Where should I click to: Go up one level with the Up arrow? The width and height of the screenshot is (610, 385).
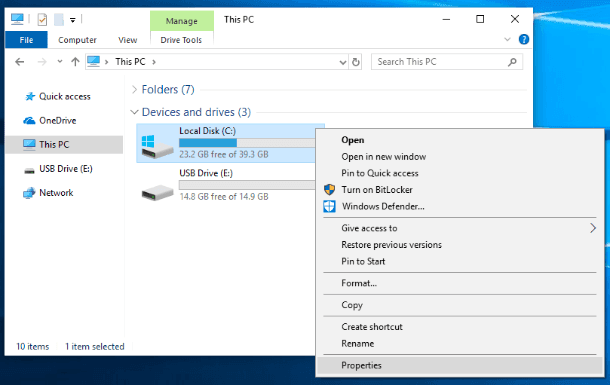coord(75,61)
